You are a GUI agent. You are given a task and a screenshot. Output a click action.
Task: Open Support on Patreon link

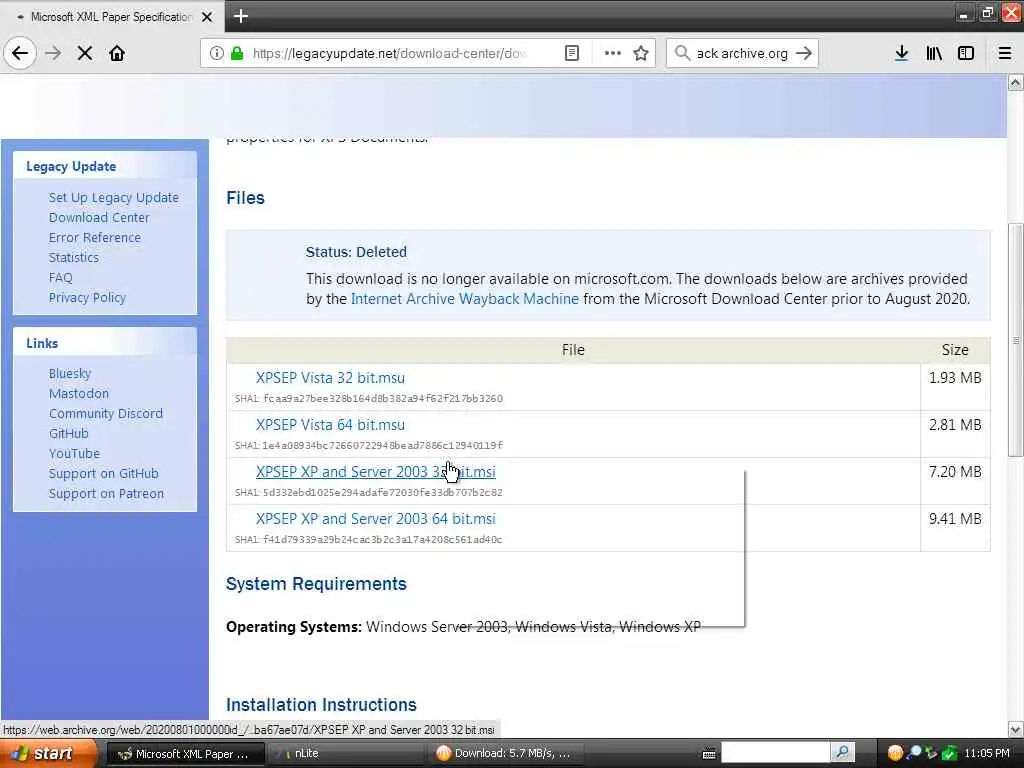(106, 494)
